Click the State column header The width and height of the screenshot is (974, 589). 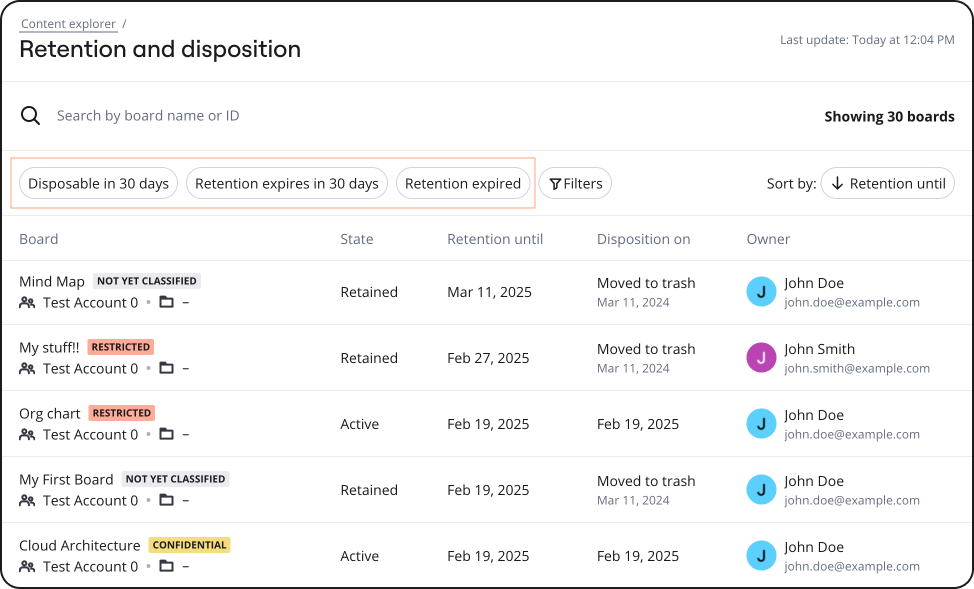click(x=356, y=239)
